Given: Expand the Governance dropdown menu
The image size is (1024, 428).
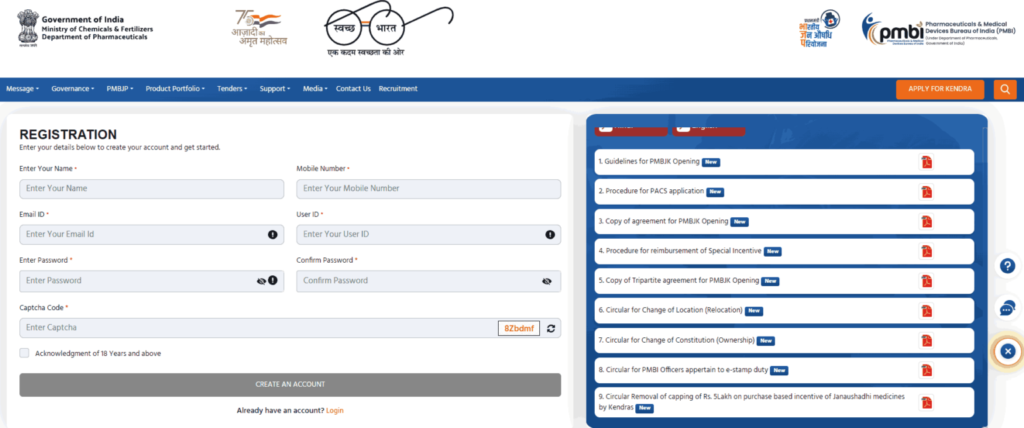Looking at the screenshot, I should tap(72, 89).
